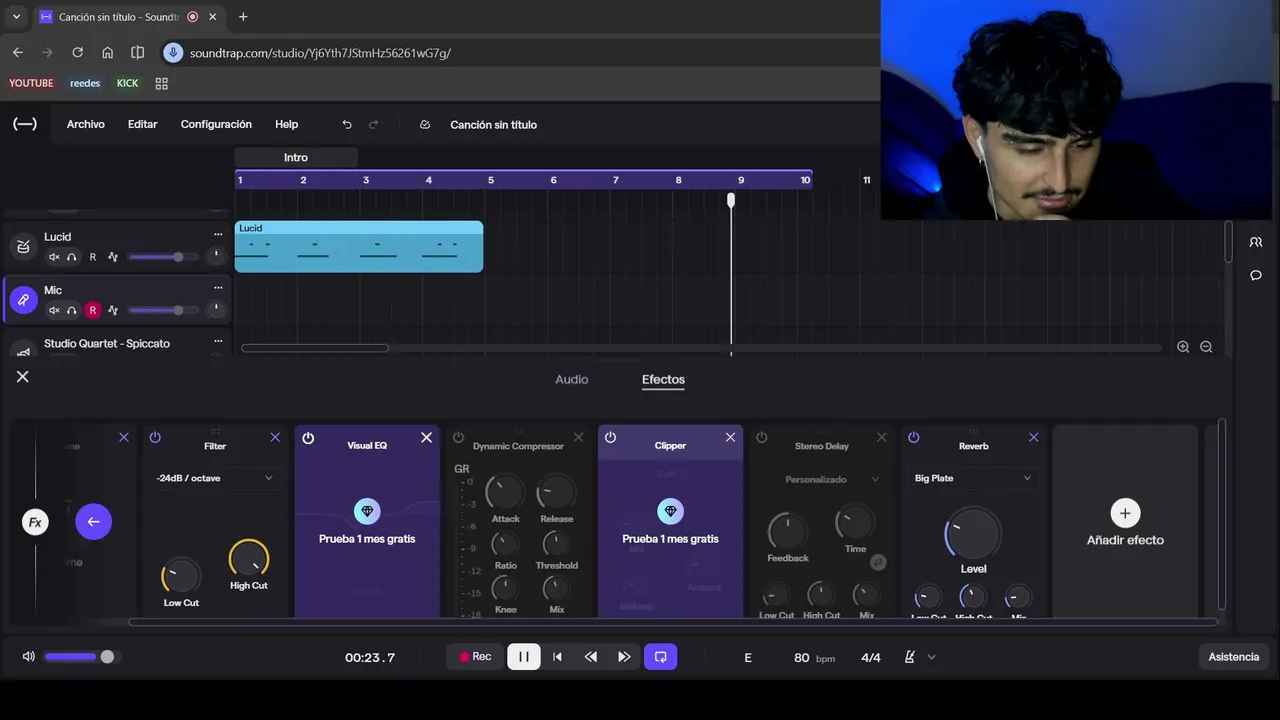Mute the Lucid track

coord(54,257)
